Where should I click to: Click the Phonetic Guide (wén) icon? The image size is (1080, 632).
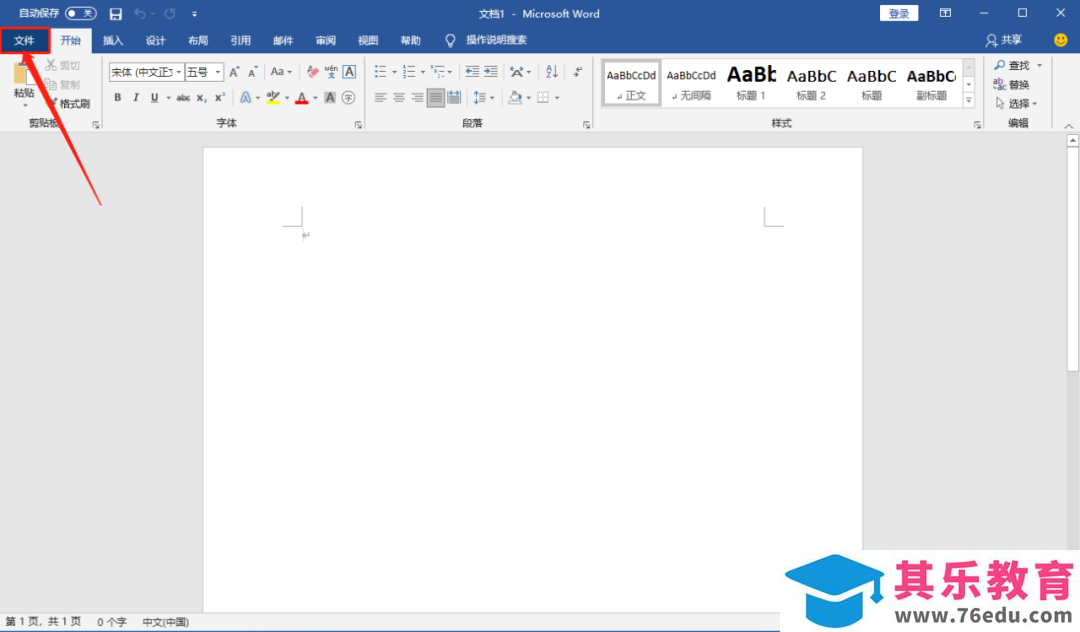(331, 72)
